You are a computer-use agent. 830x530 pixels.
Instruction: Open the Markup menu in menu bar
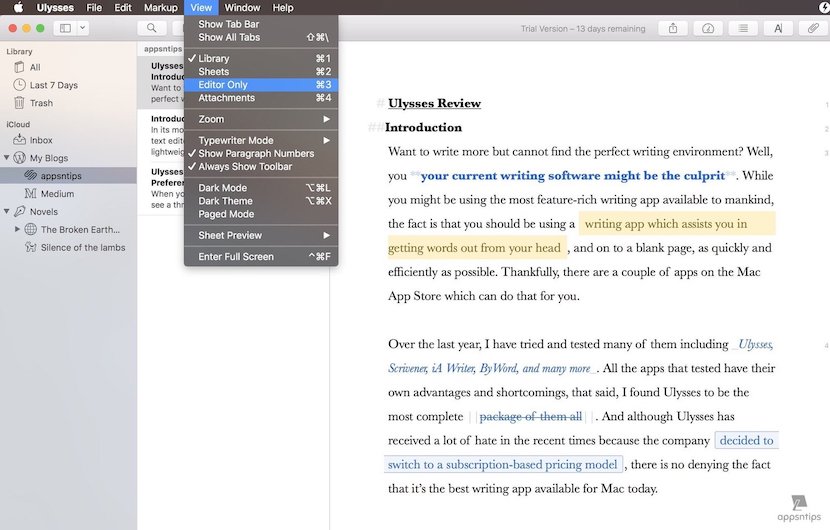coord(160,8)
